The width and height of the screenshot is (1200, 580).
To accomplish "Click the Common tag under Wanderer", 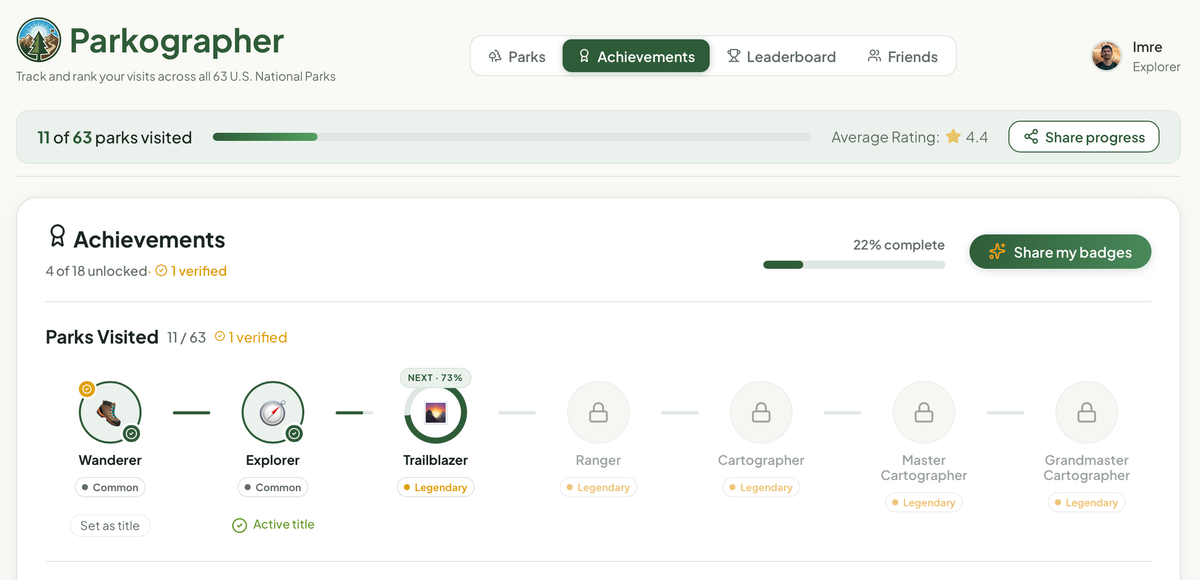I will click(110, 488).
